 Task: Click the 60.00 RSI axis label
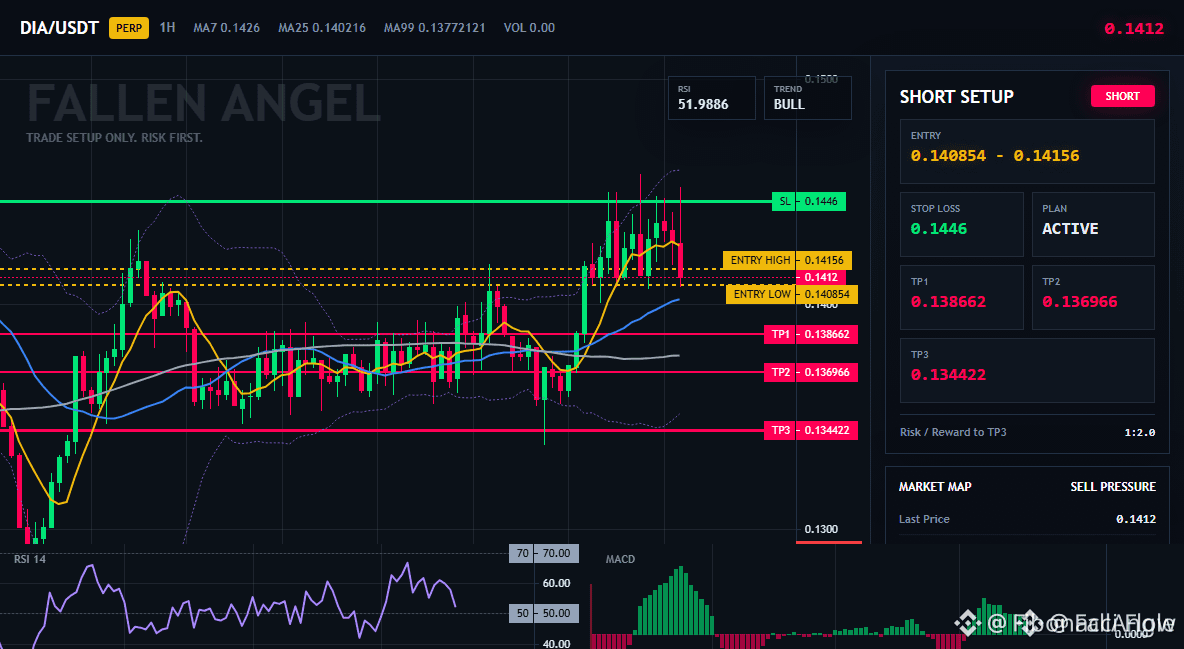[x=556, y=583]
